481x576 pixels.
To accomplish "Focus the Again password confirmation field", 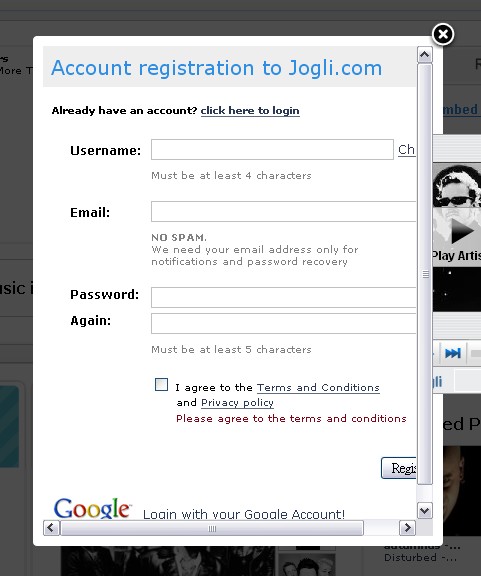I will (283, 324).
